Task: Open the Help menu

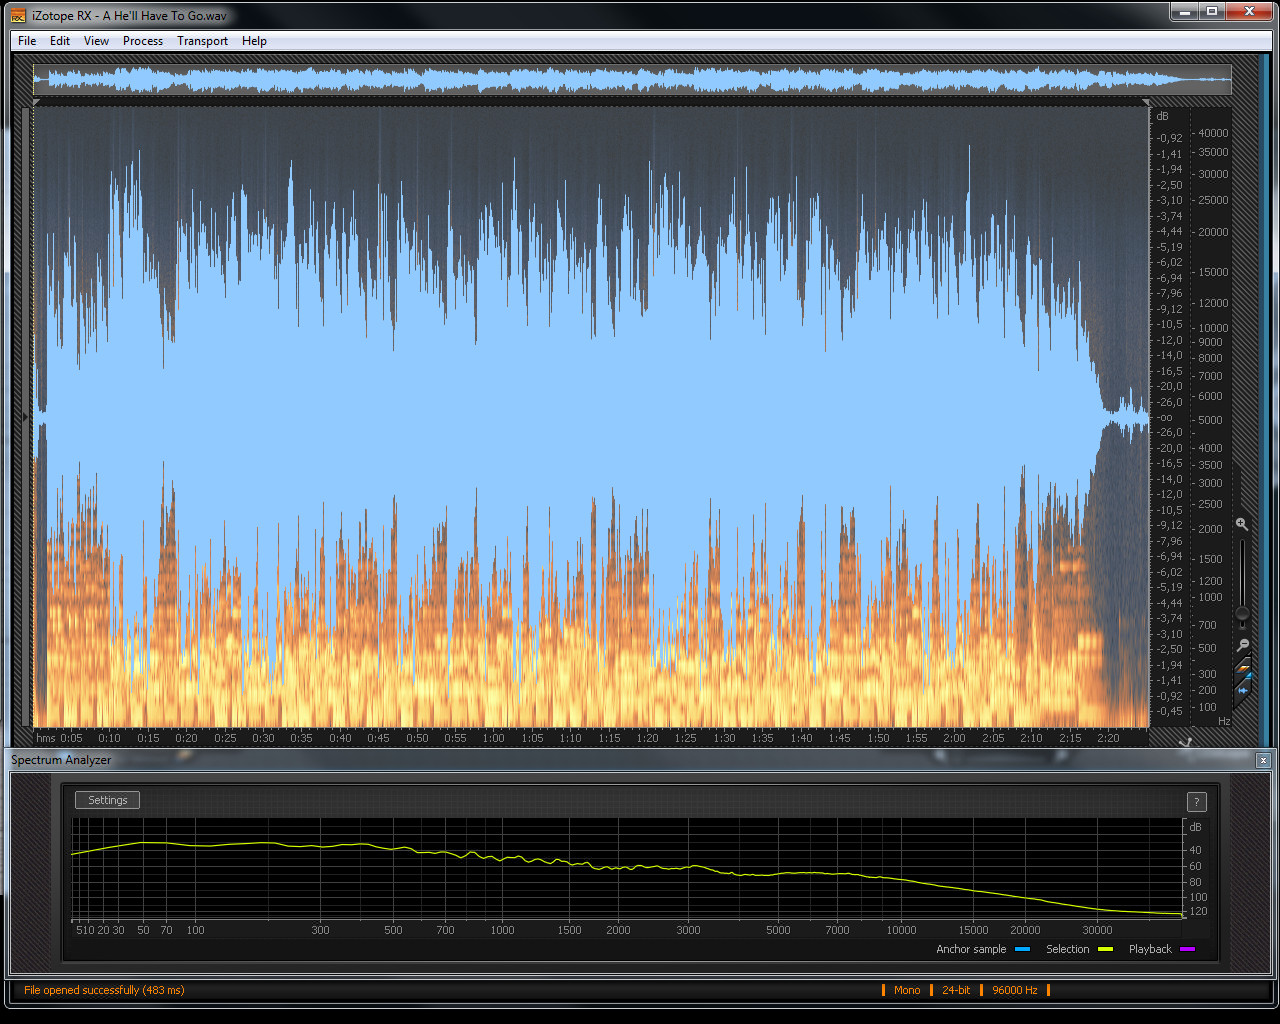Action: click(x=254, y=41)
